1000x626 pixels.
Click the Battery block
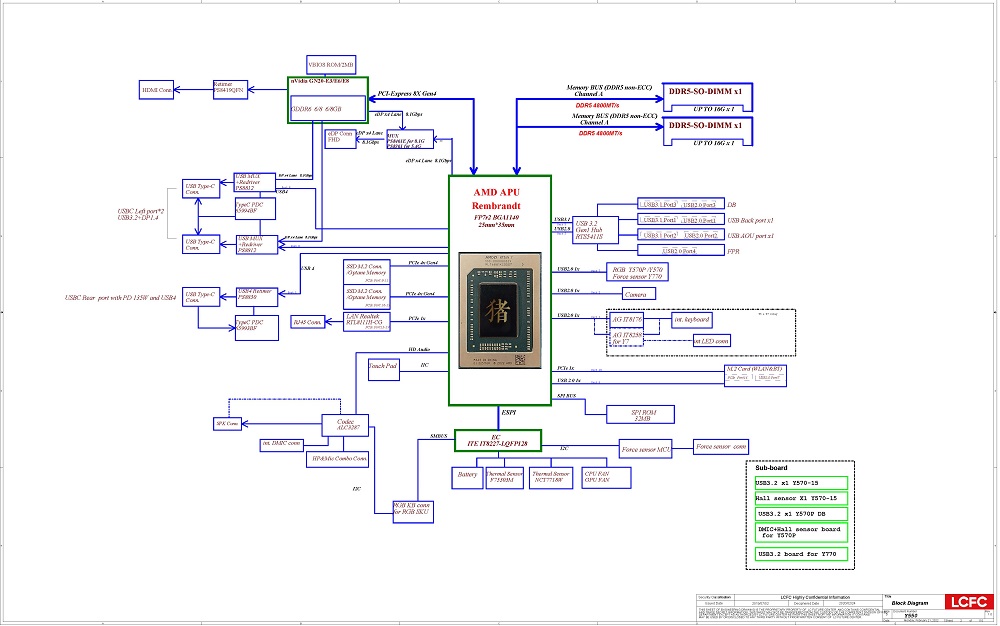(467, 478)
